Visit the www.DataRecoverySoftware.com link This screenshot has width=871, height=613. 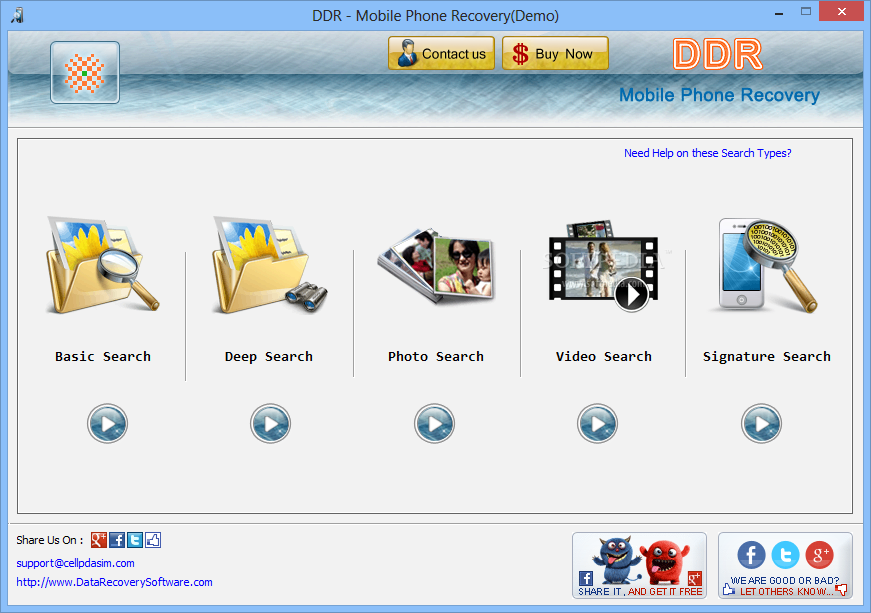click(114, 582)
